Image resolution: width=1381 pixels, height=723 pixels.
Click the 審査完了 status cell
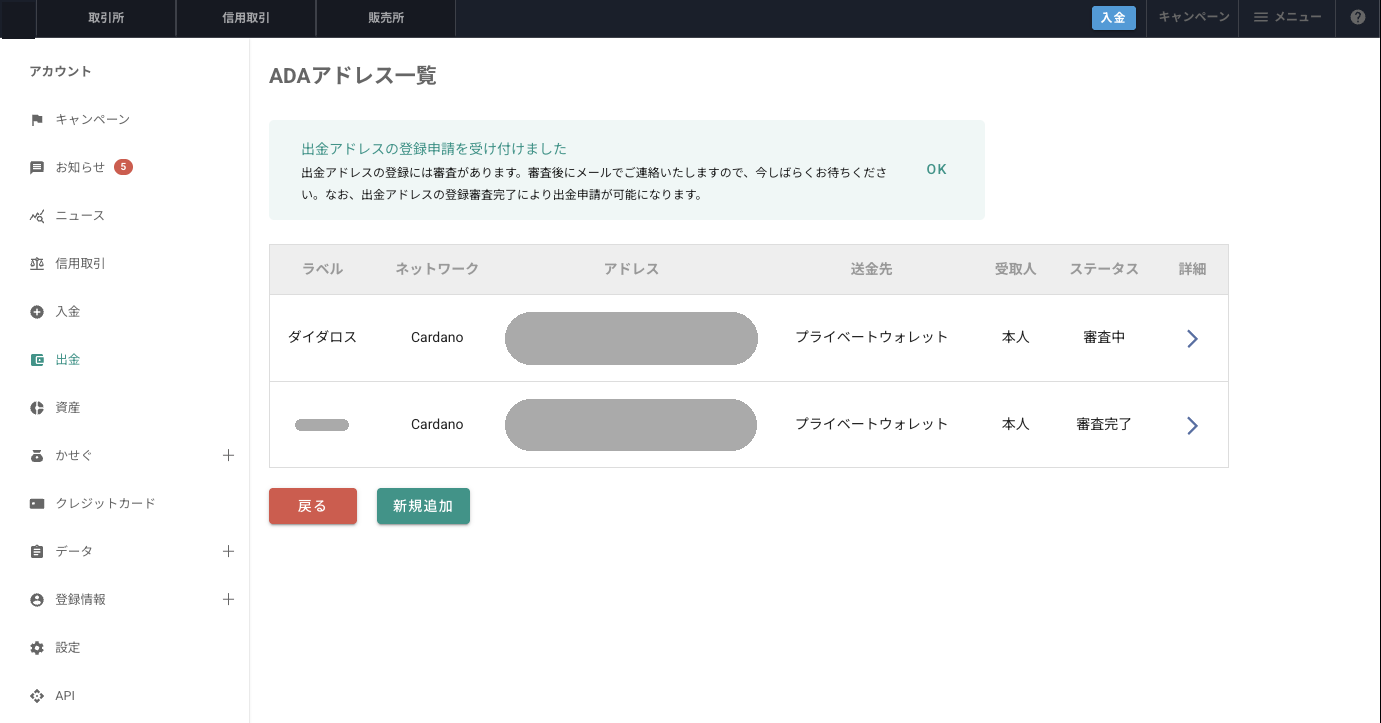point(1104,424)
